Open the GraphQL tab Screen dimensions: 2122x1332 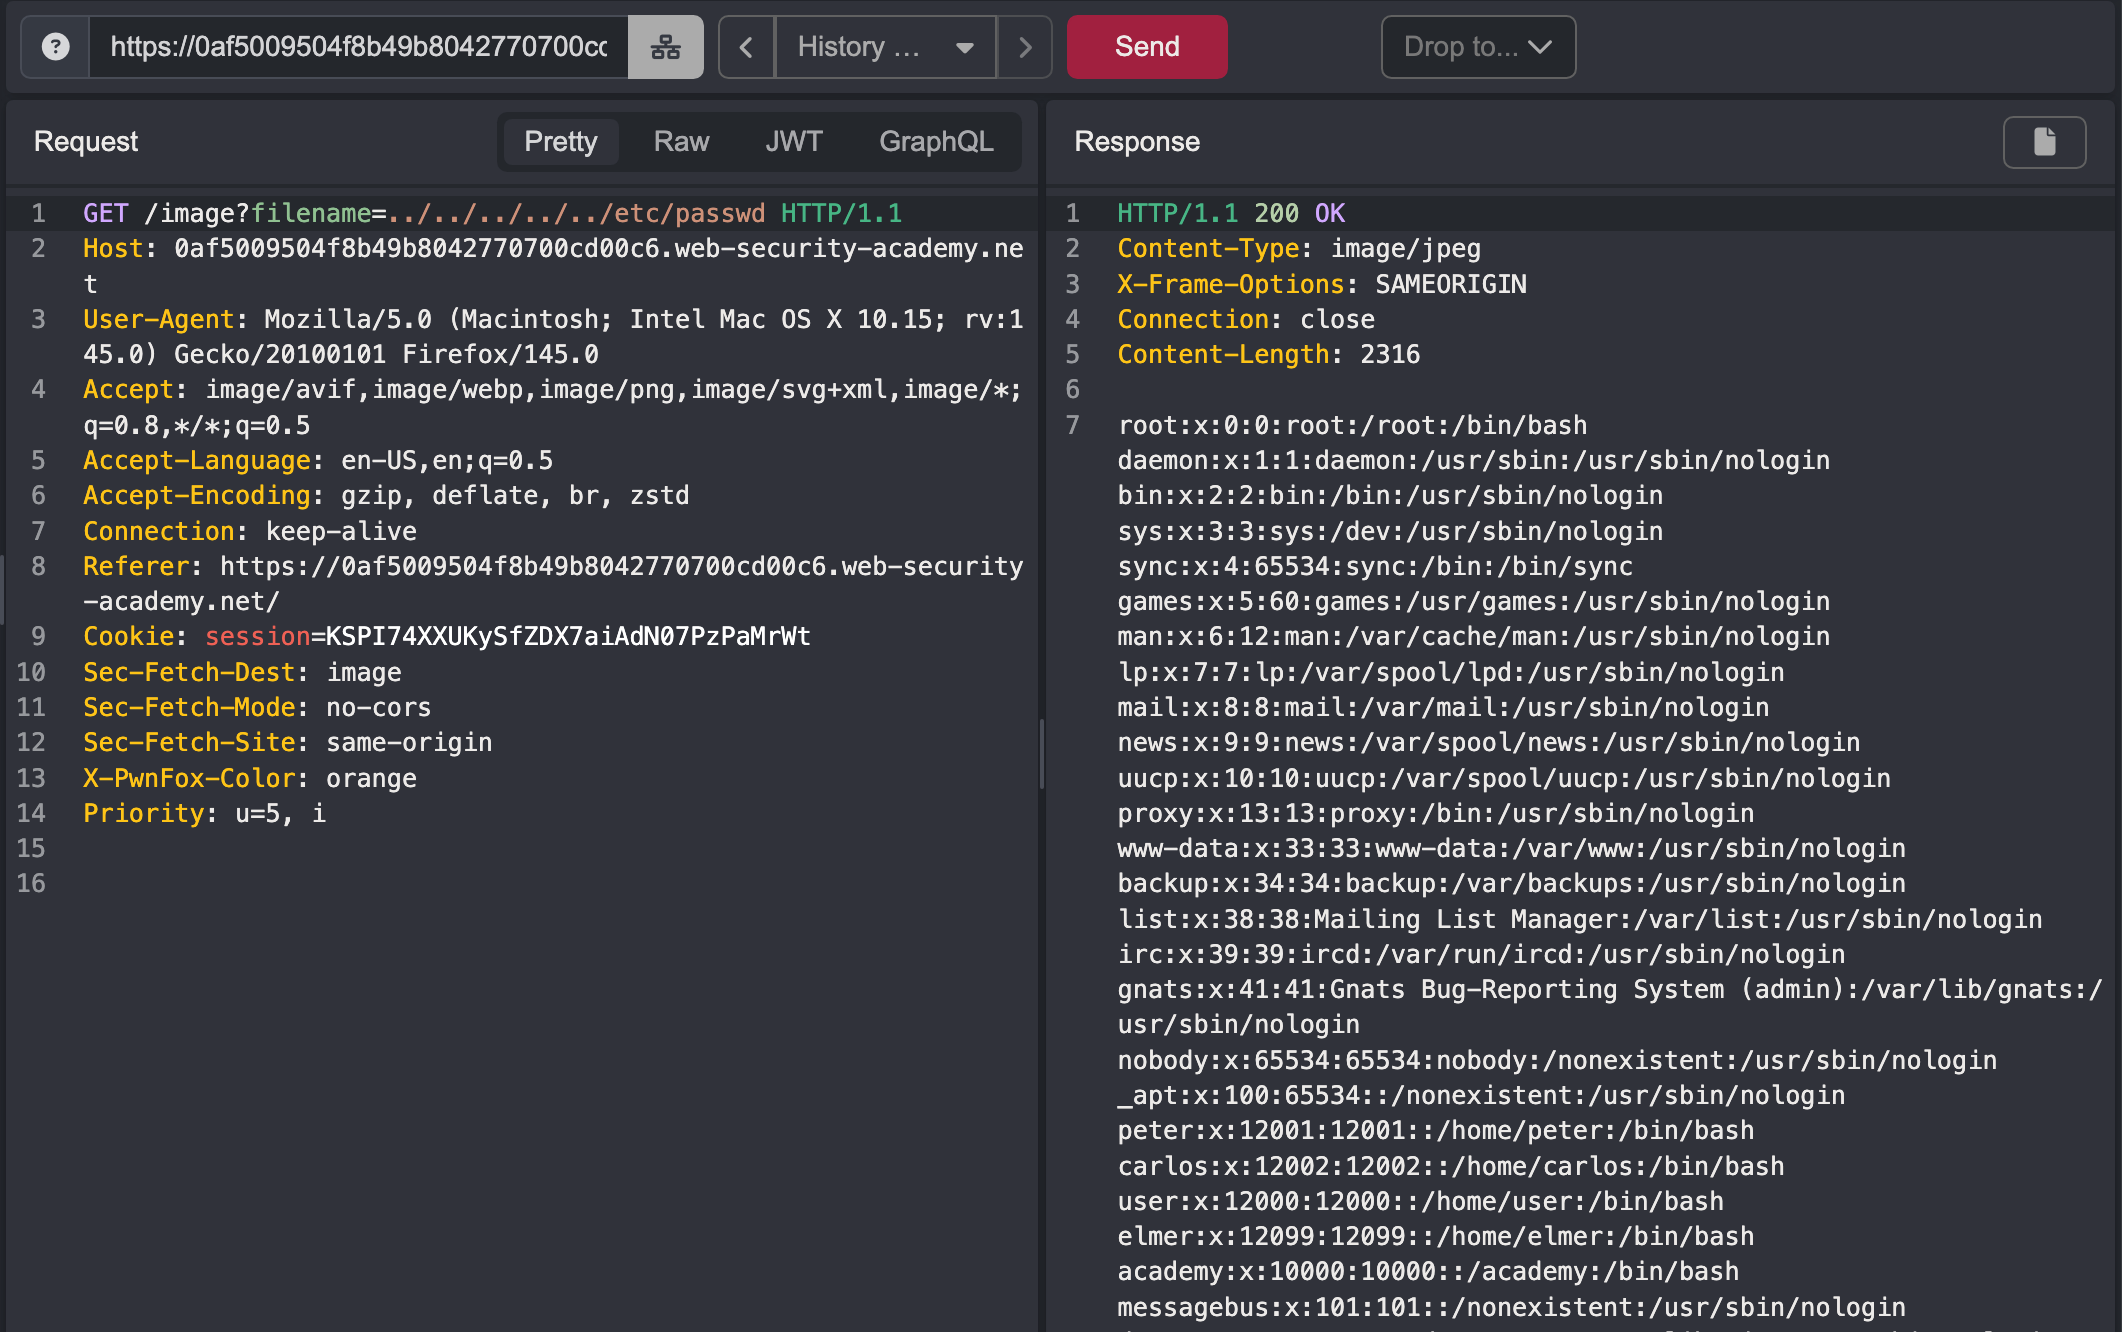pos(935,142)
